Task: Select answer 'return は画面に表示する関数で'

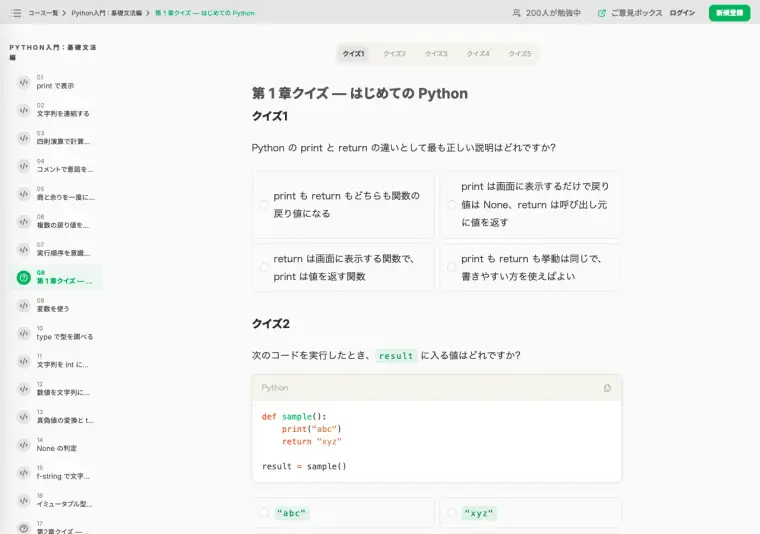Action: [344, 267]
